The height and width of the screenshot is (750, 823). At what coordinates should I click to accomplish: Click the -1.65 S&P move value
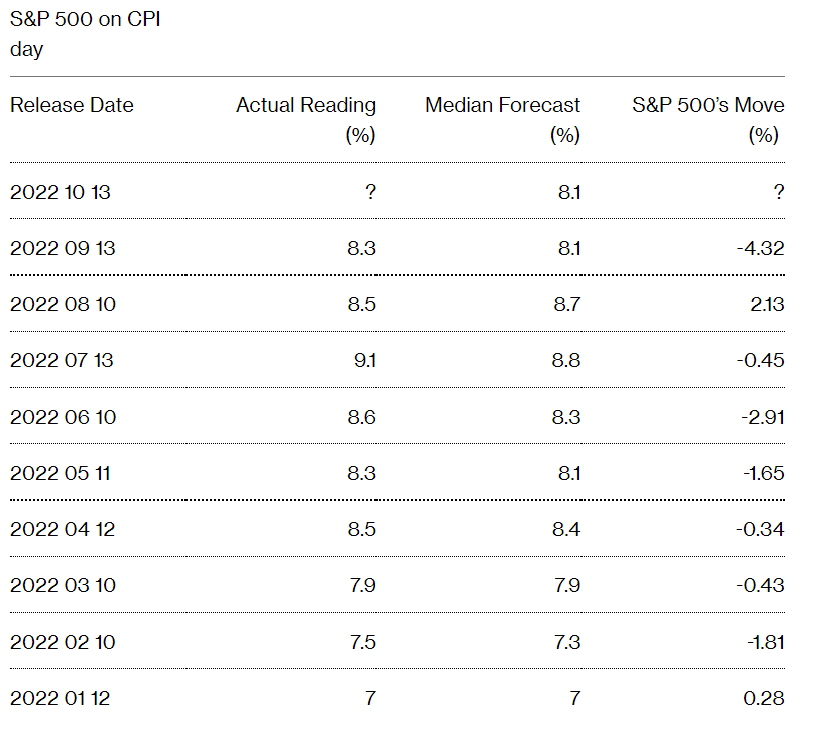(x=763, y=473)
